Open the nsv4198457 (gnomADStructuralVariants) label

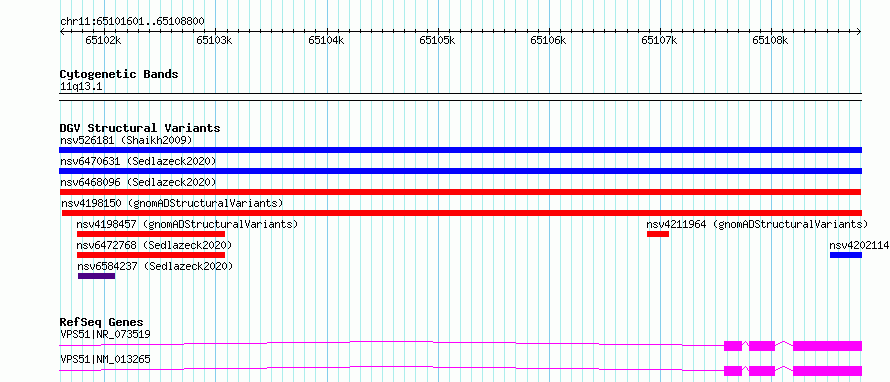[x=187, y=224]
